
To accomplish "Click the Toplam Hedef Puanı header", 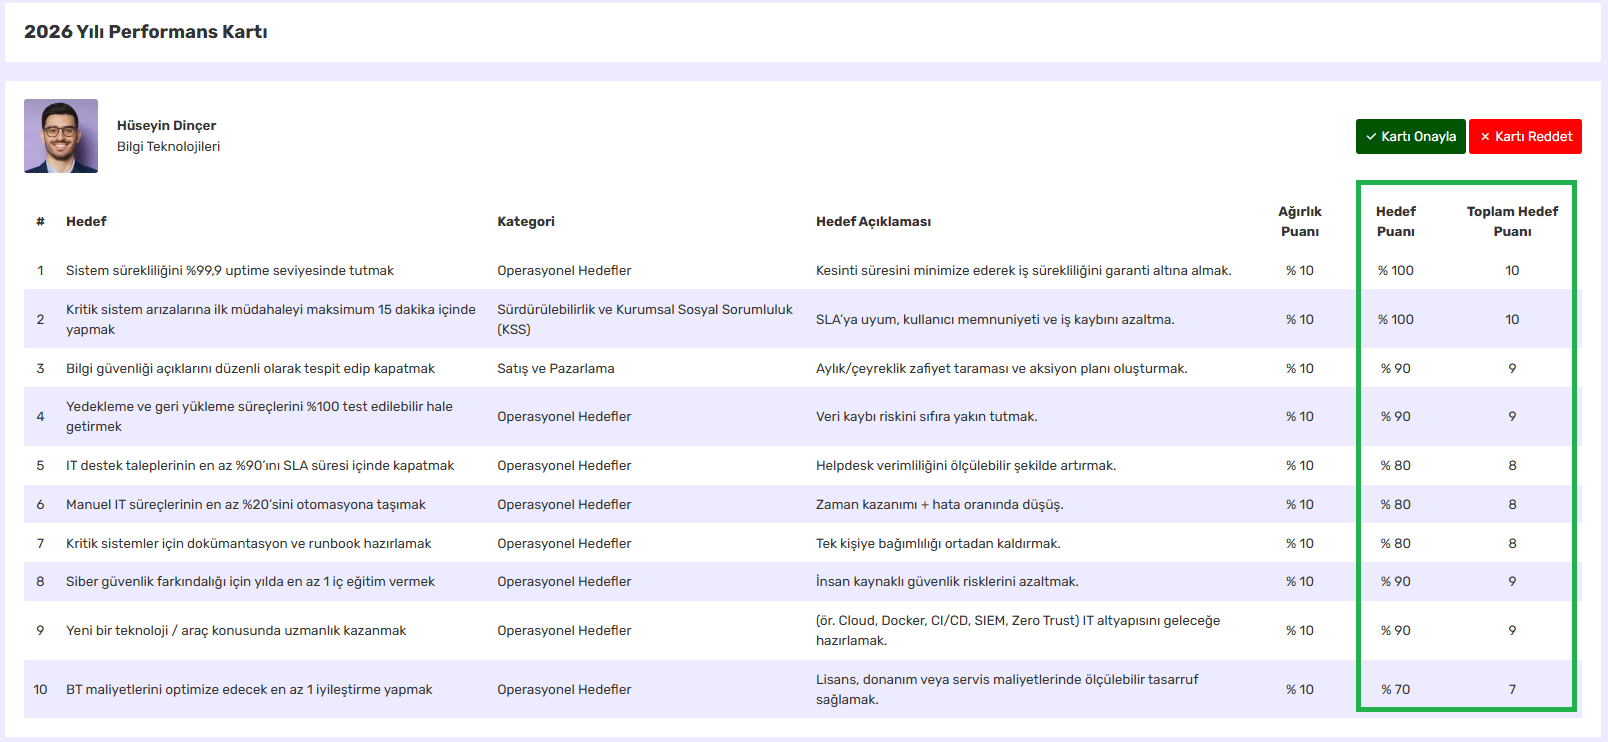I will [x=1512, y=222].
